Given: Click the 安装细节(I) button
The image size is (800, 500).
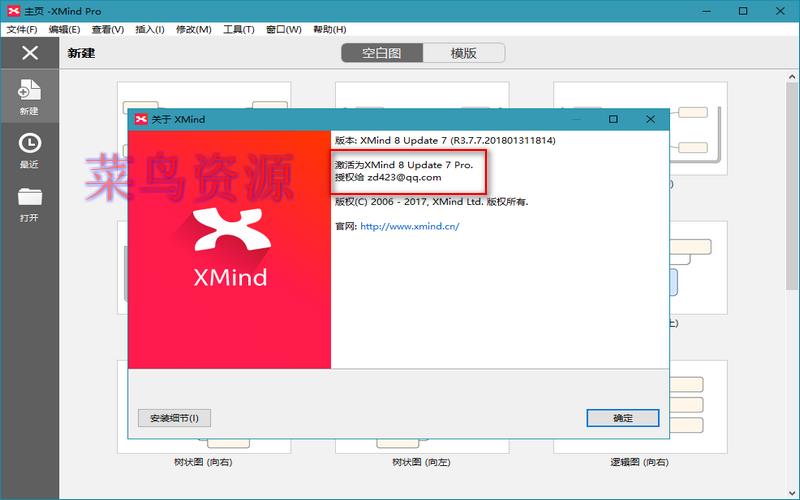Looking at the screenshot, I should pos(174,418).
